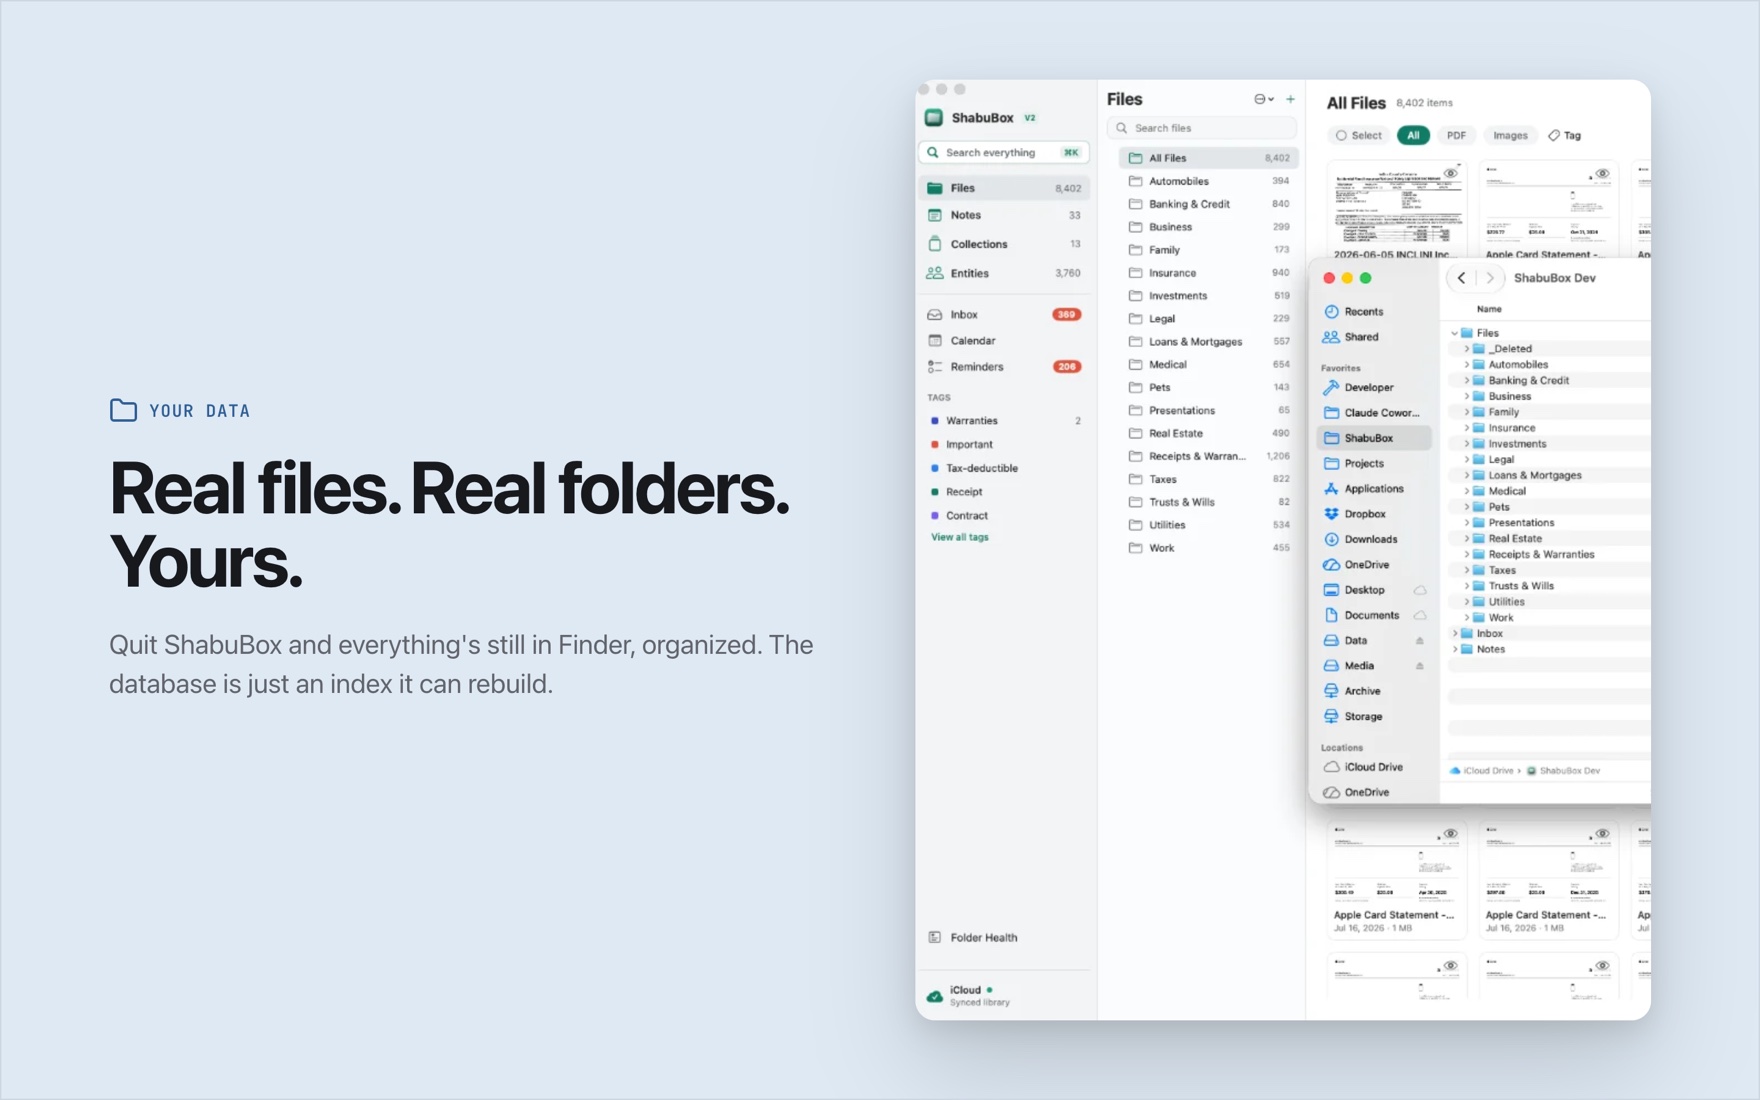
Task: Go back in the Finder window
Action: [1462, 278]
